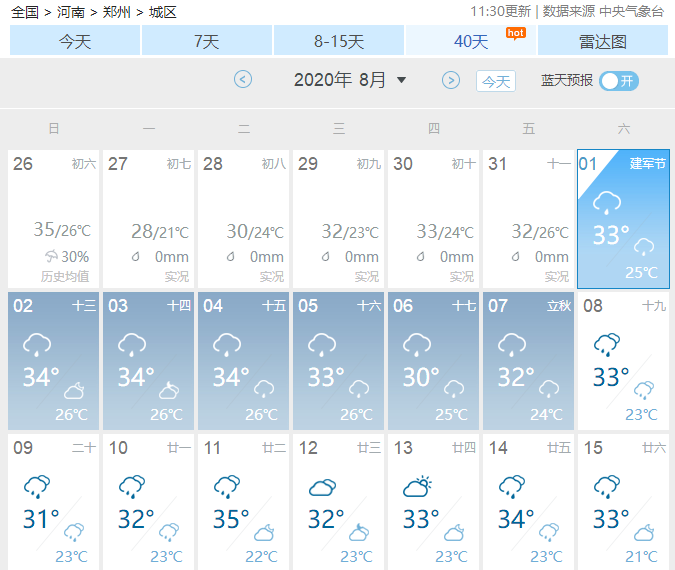
Task: Click shower icon on day 09
Action: coord(37,486)
